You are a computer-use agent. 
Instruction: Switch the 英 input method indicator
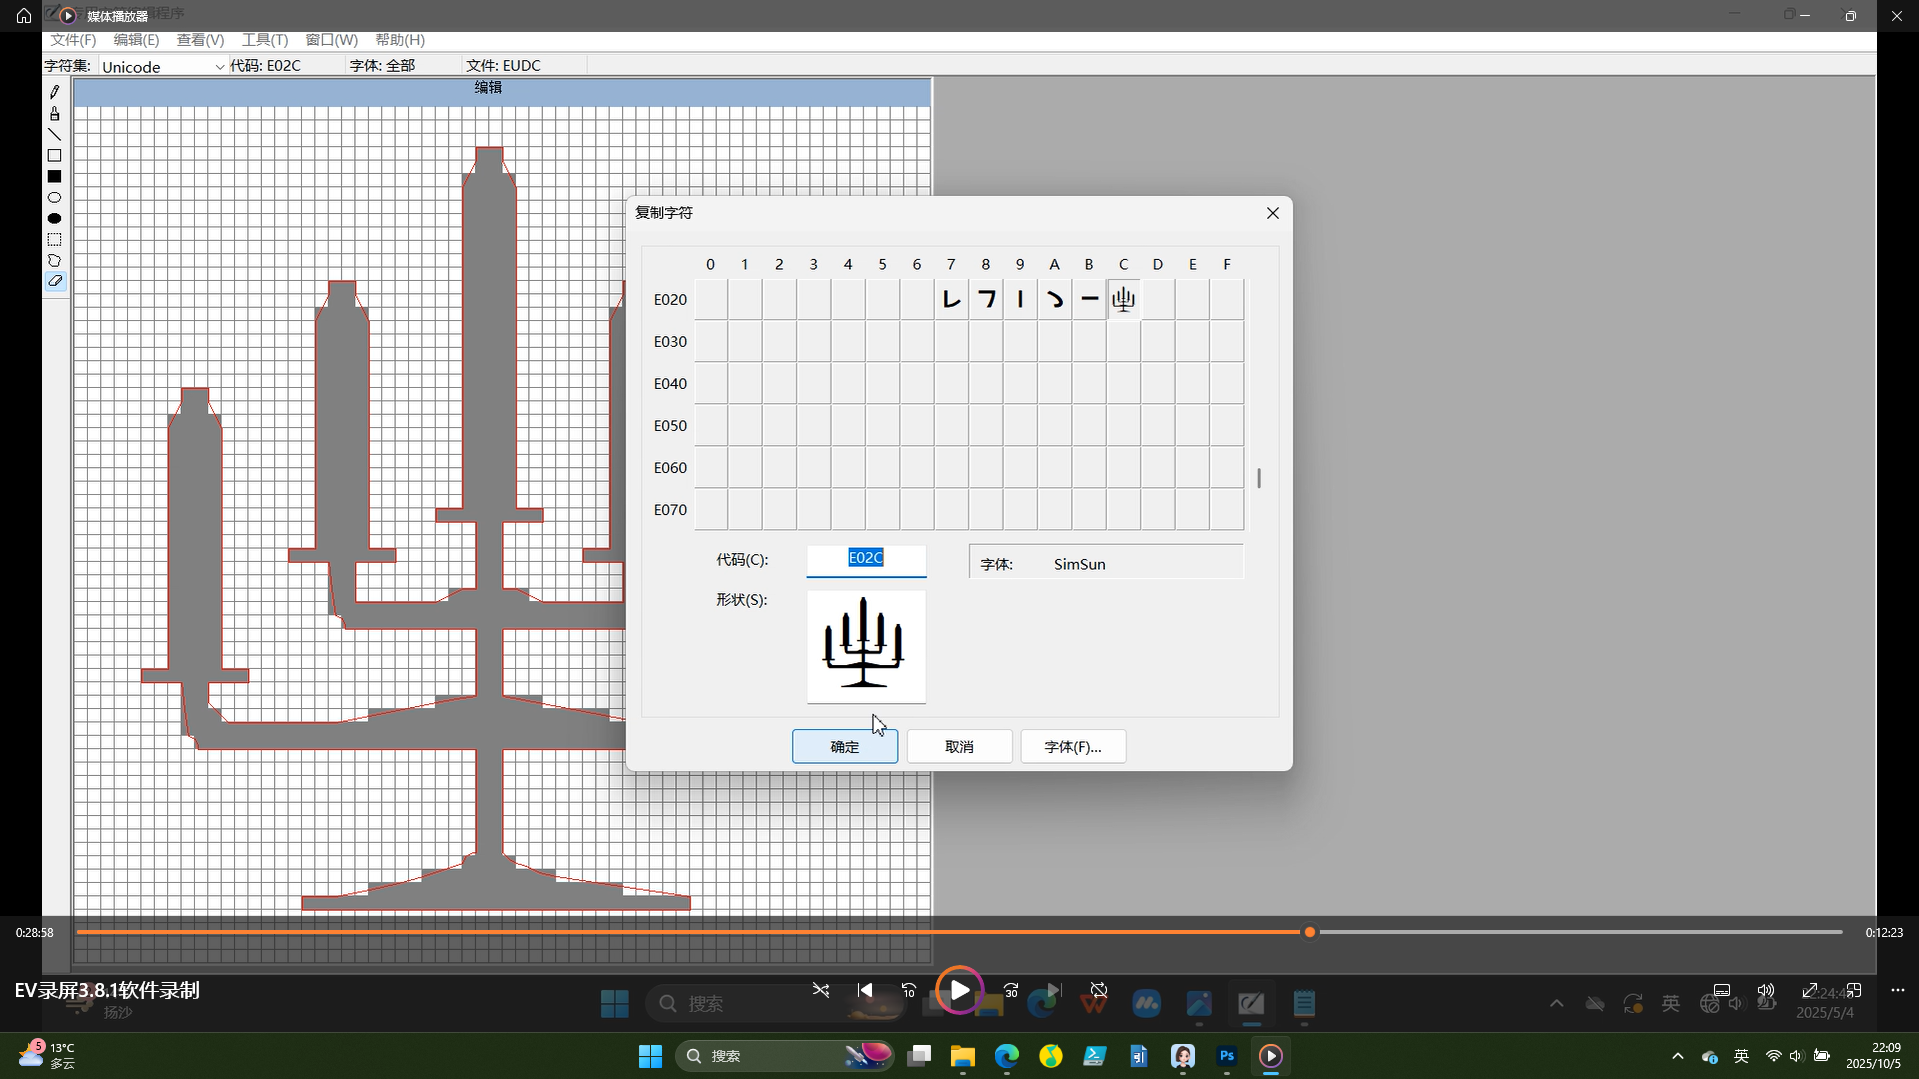pos(1741,1056)
